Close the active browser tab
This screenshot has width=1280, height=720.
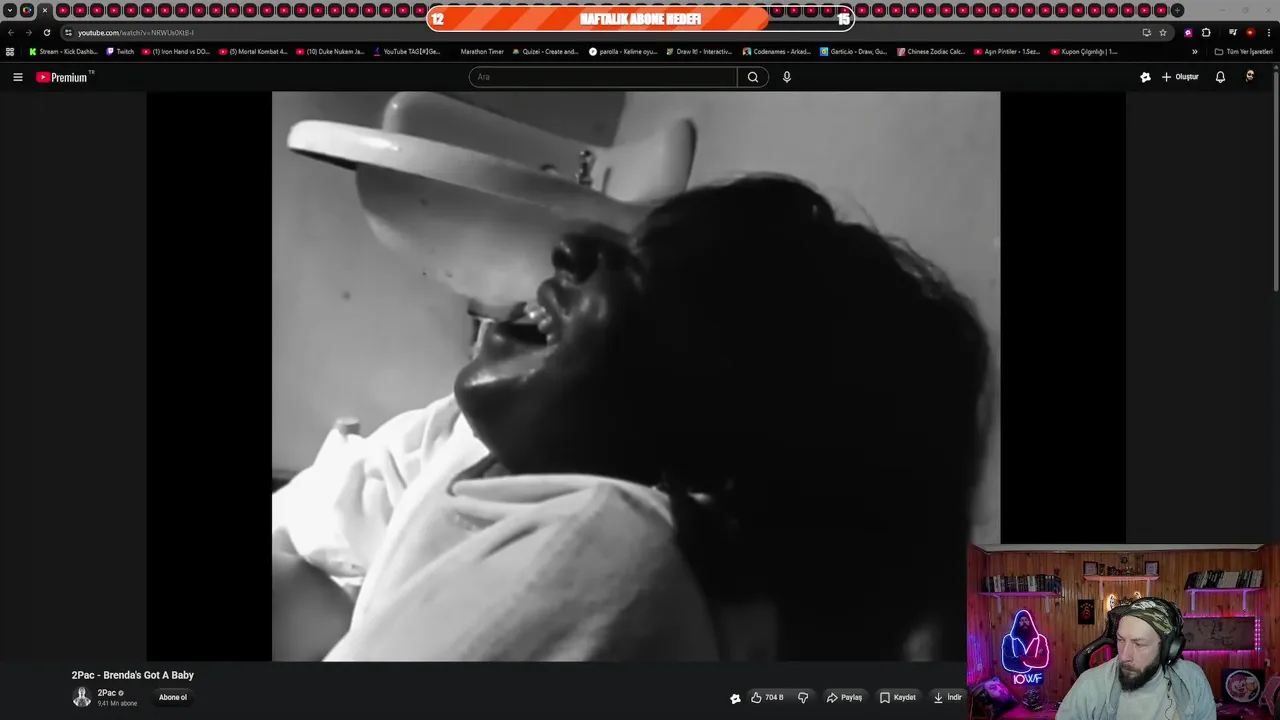45,11
